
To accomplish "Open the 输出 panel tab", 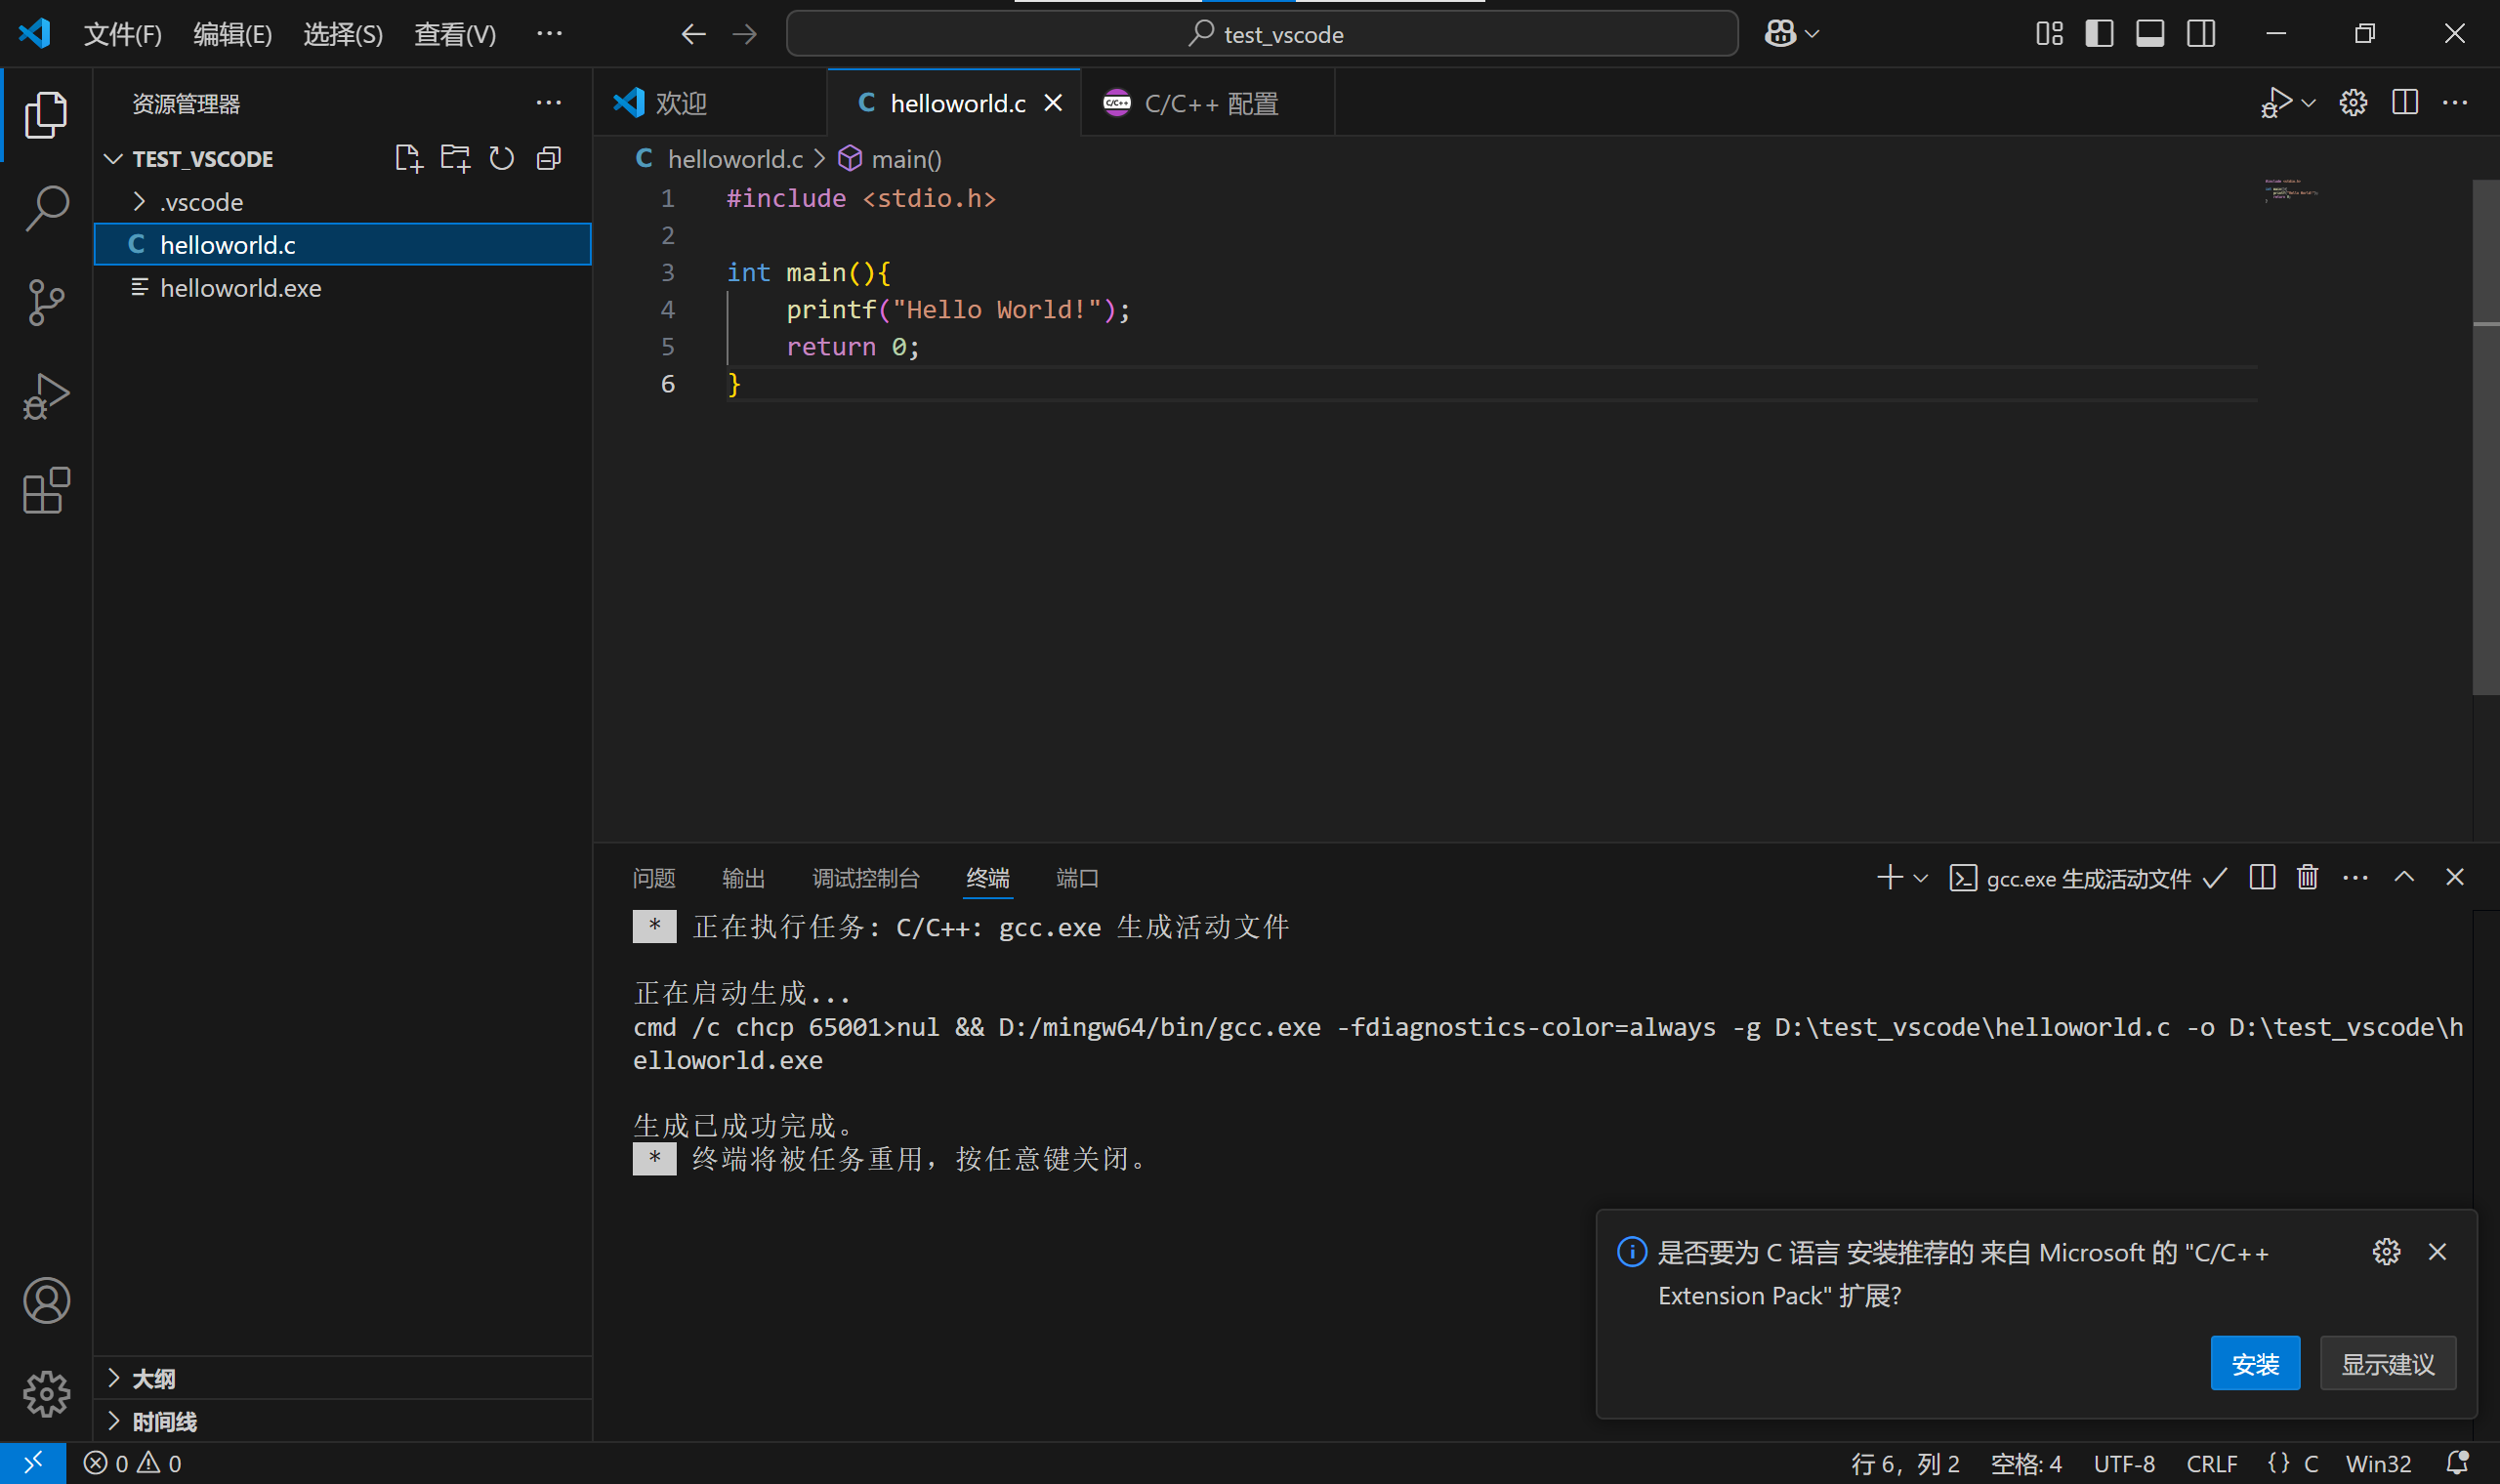I will coord(742,877).
